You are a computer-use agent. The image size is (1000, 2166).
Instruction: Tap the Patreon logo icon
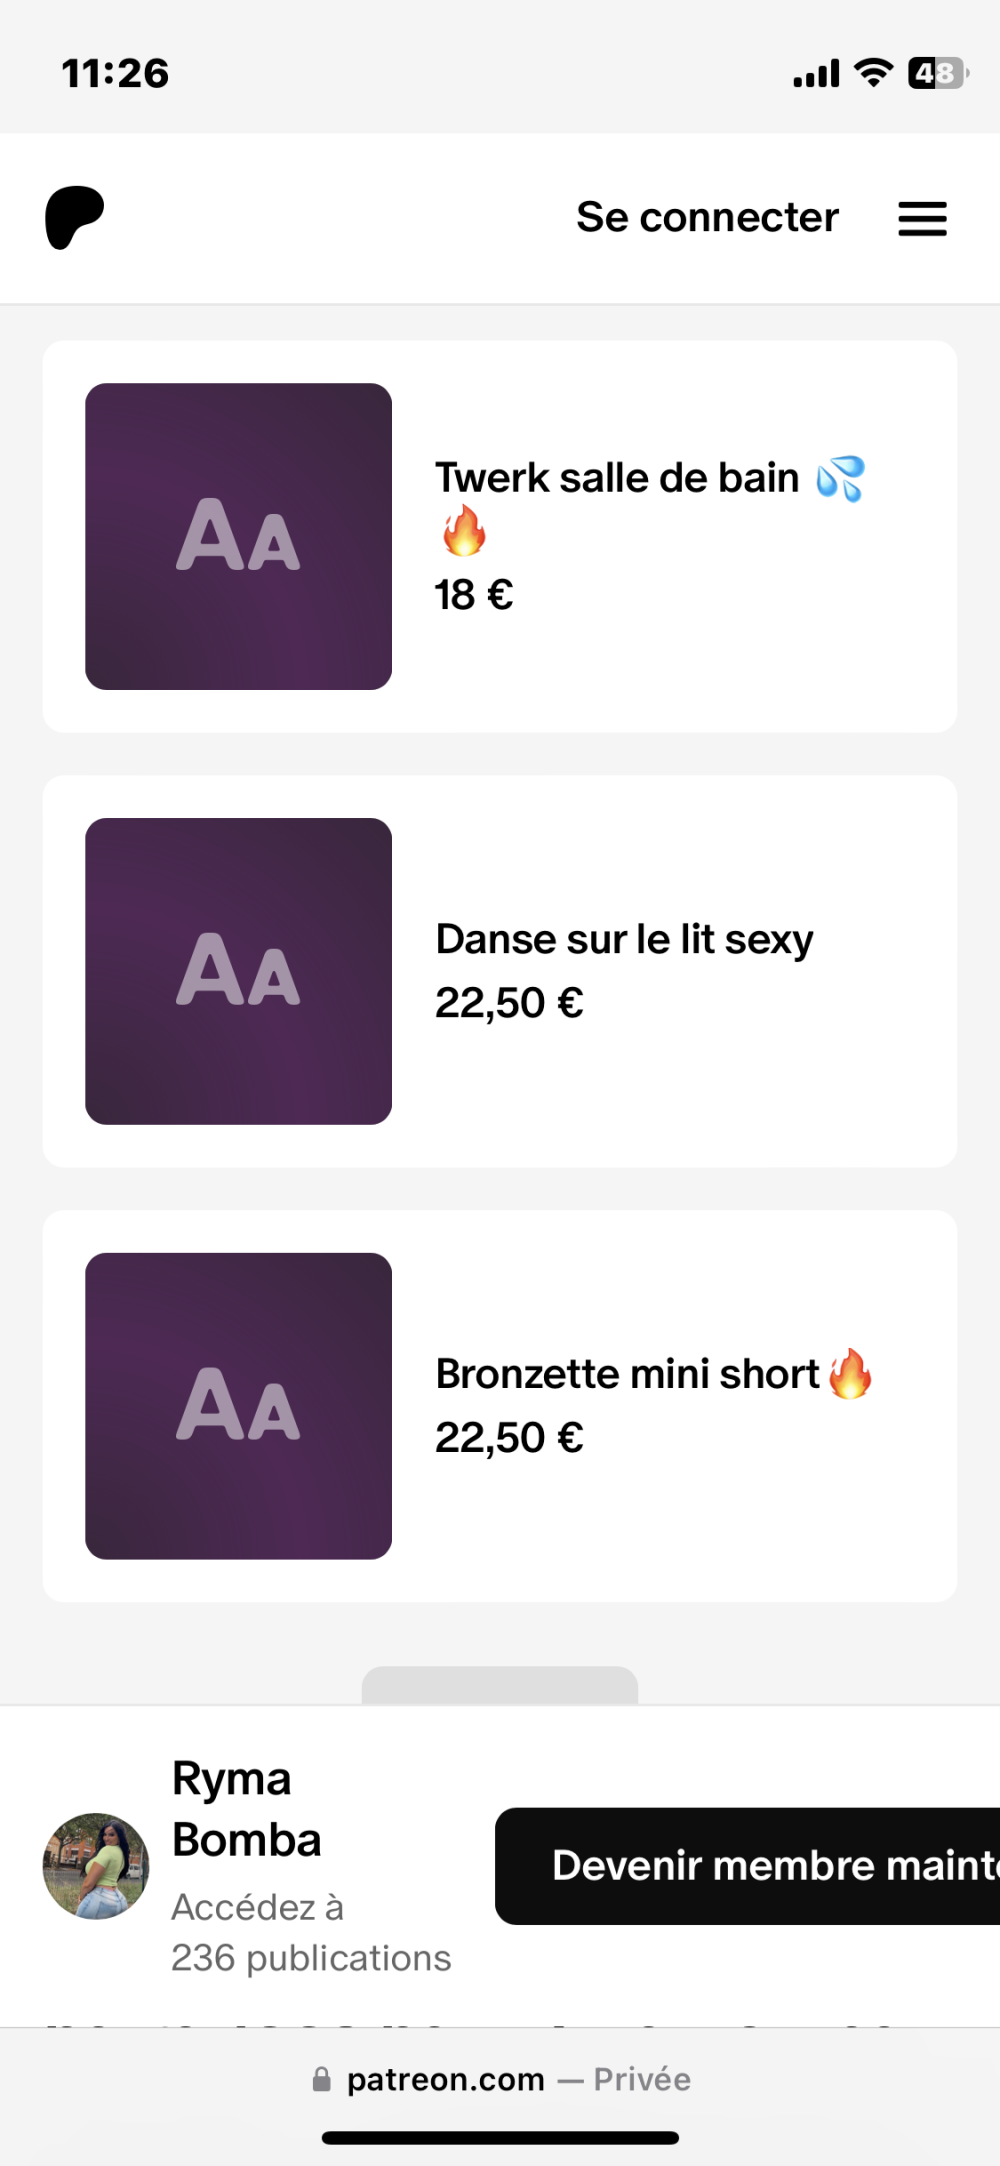(74, 217)
